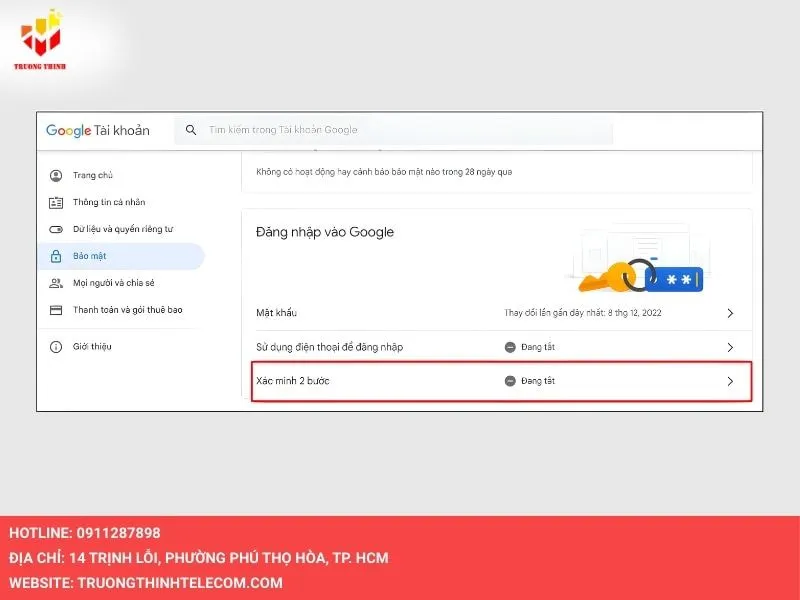This screenshot has width=800, height=600.
Task: Open chevron for Sử dụng điện thoại để đăng nhập
Action: click(x=730, y=347)
